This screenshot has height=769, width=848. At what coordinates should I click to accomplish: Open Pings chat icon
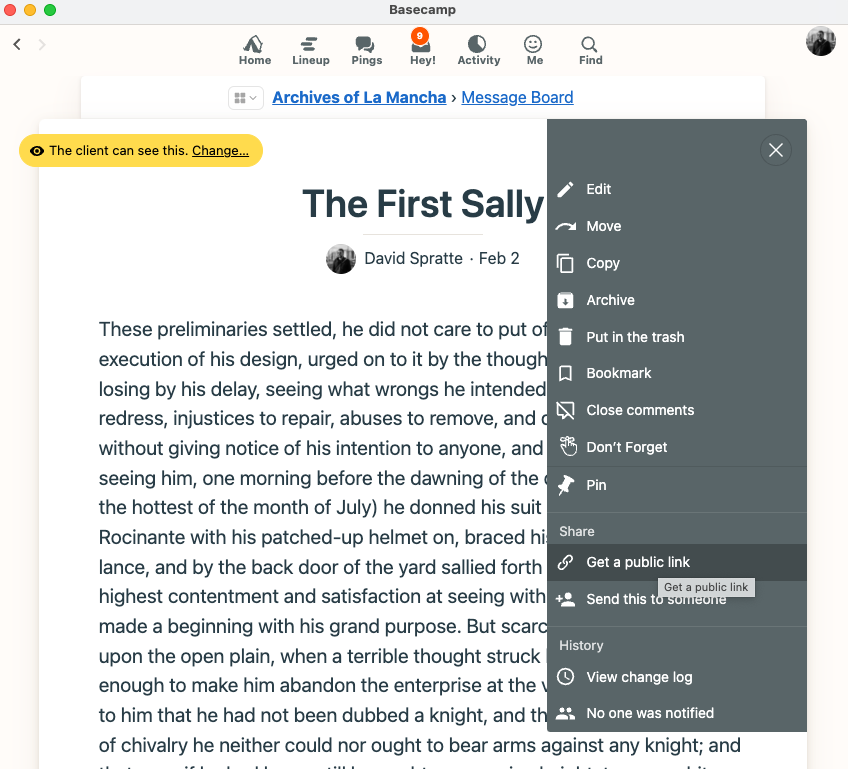click(x=367, y=51)
